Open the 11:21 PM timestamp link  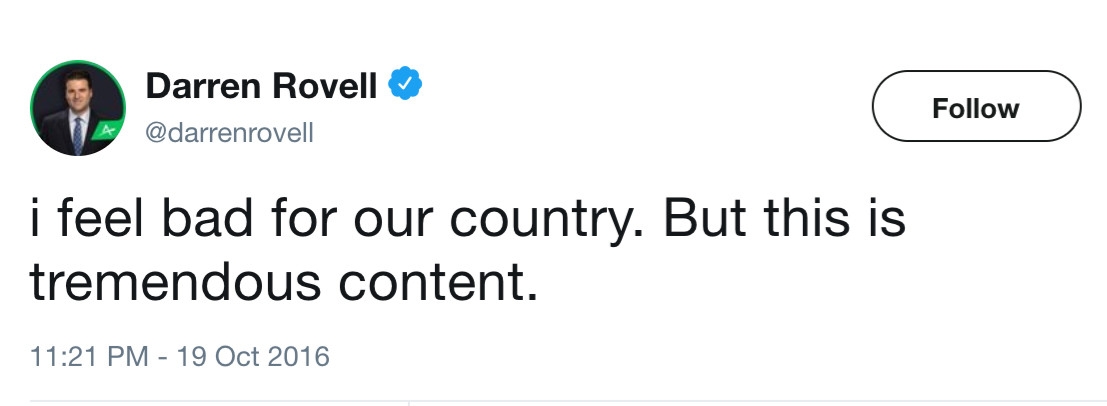coord(93,356)
